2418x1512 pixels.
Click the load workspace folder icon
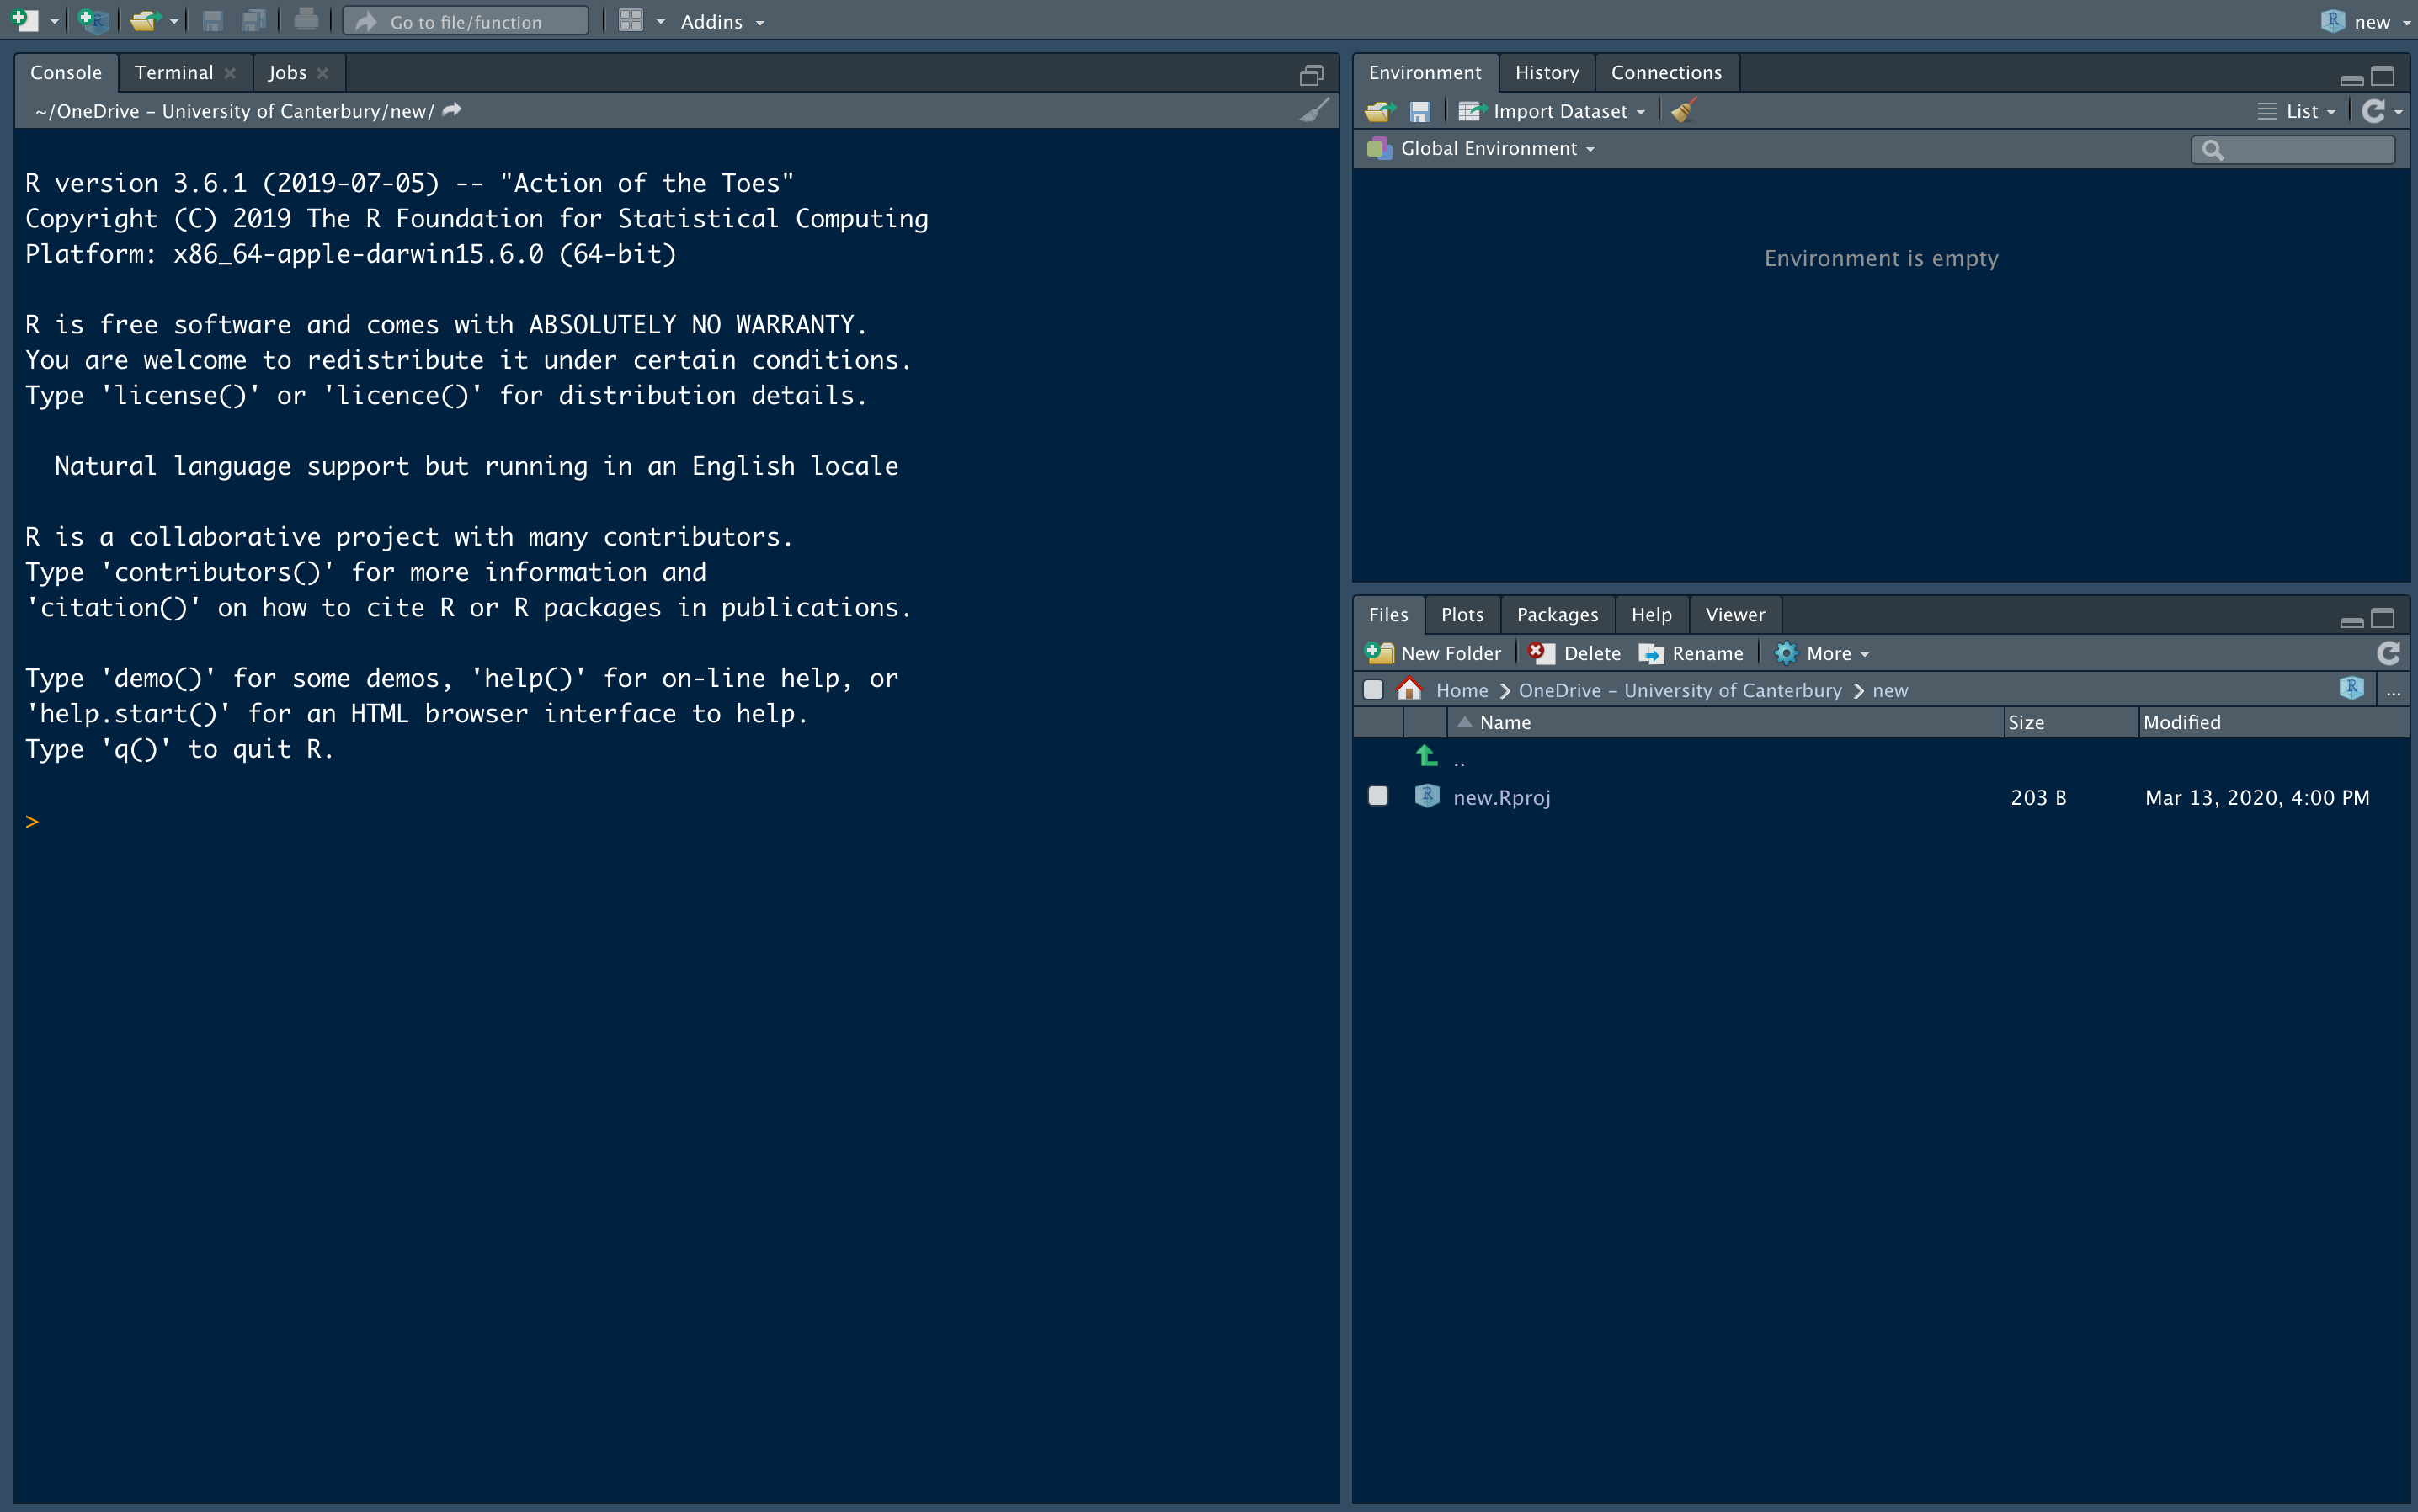[1380, 111]
